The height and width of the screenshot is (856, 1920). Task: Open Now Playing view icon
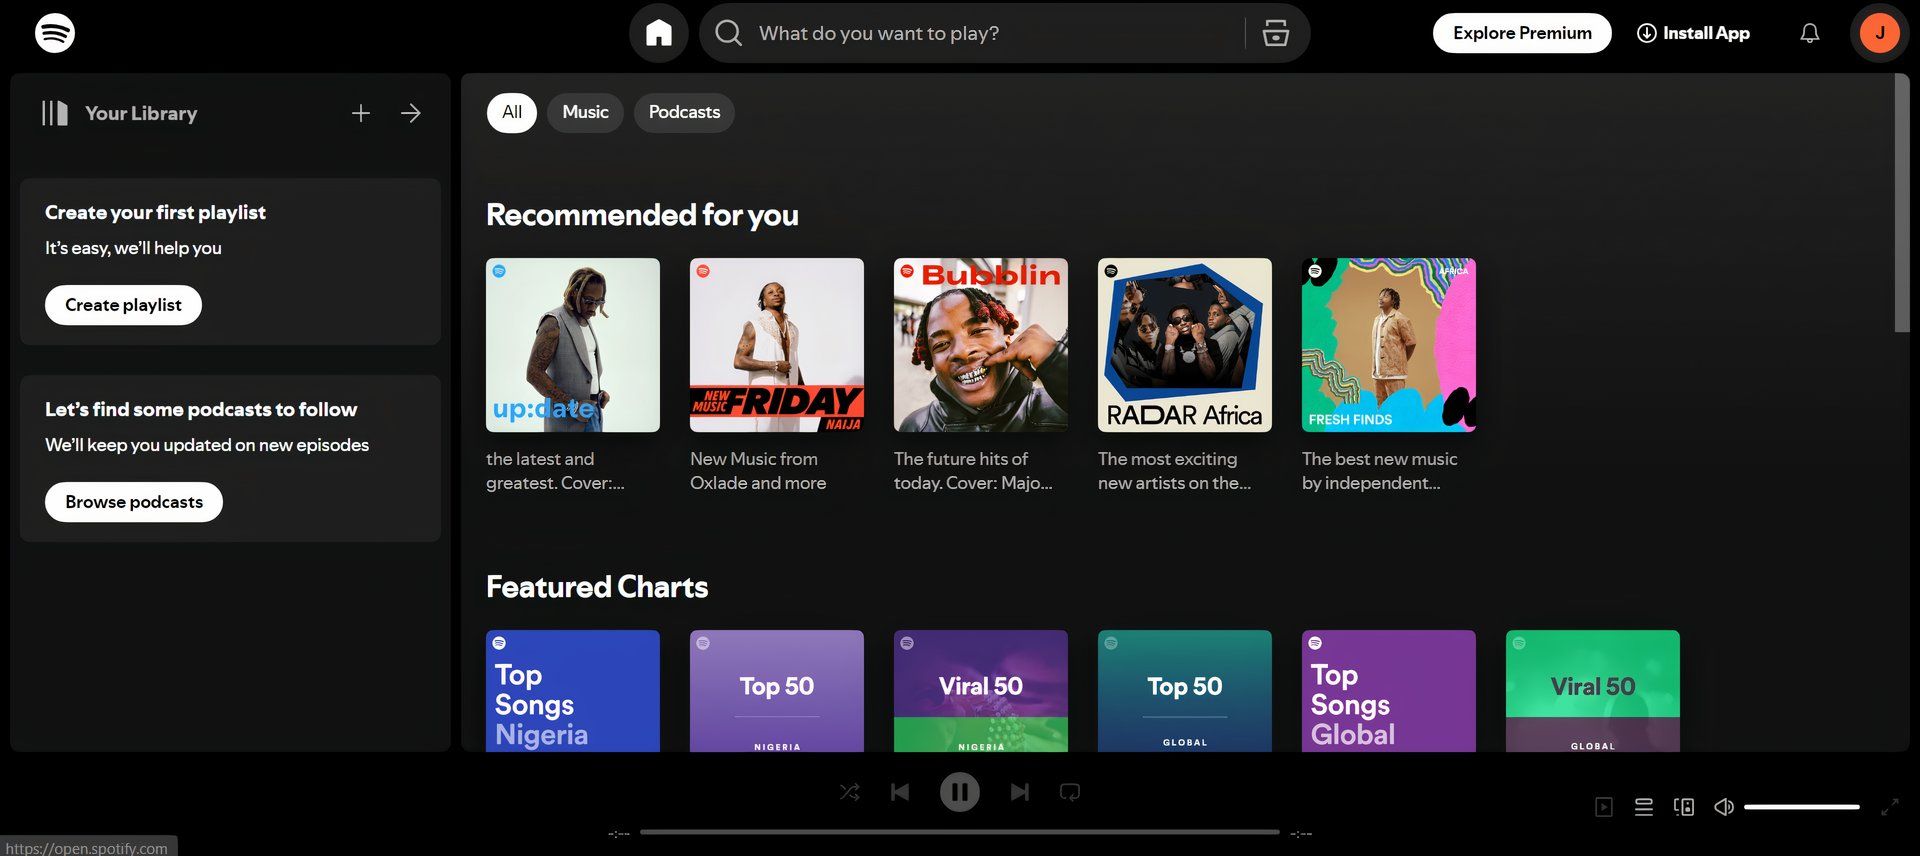1604,807
